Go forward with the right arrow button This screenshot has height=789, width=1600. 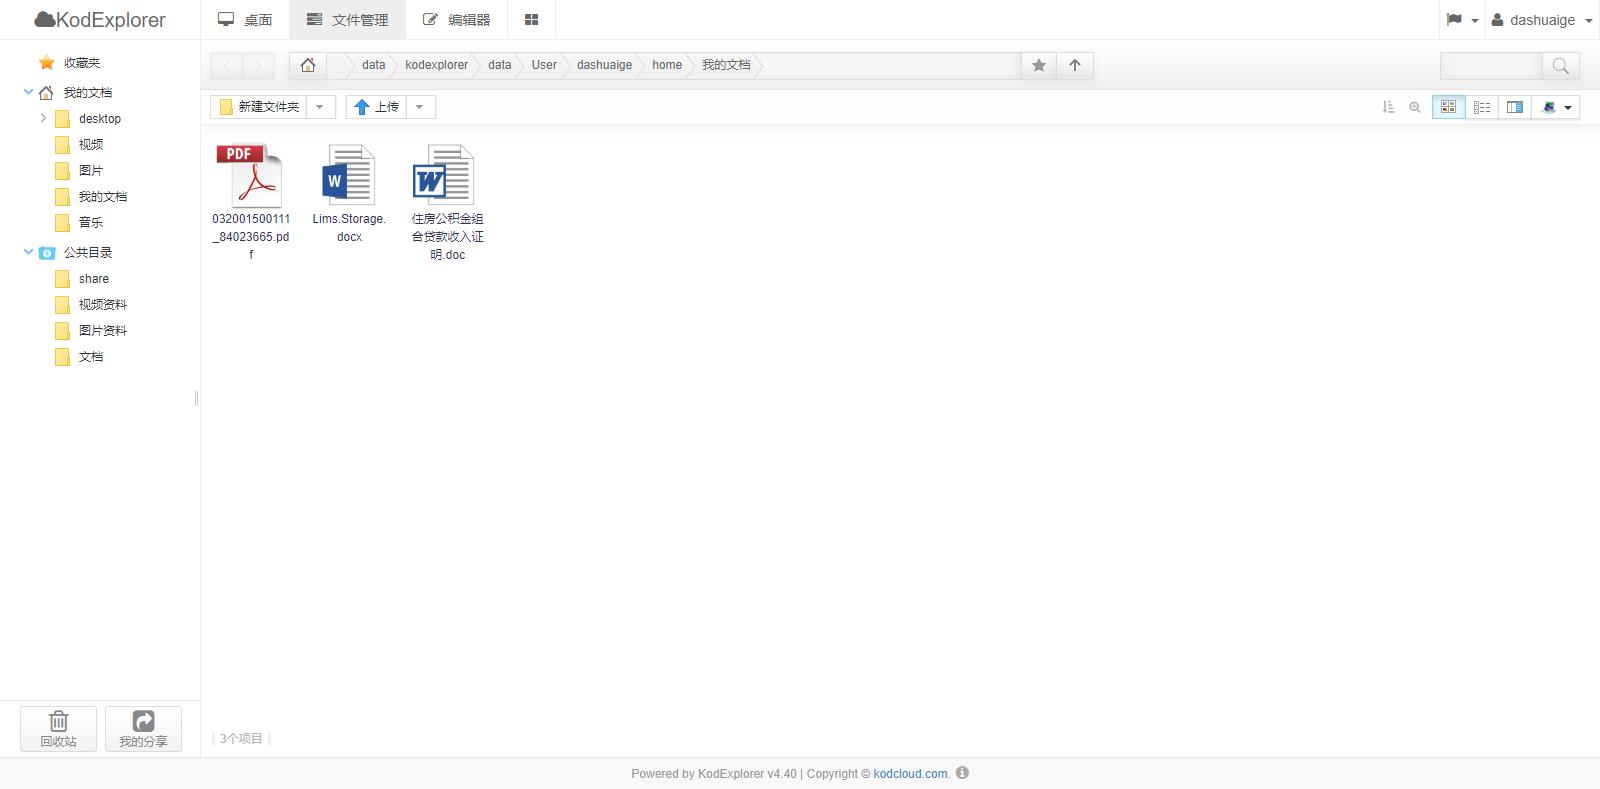pyautogui.click(x=258, y=66)
